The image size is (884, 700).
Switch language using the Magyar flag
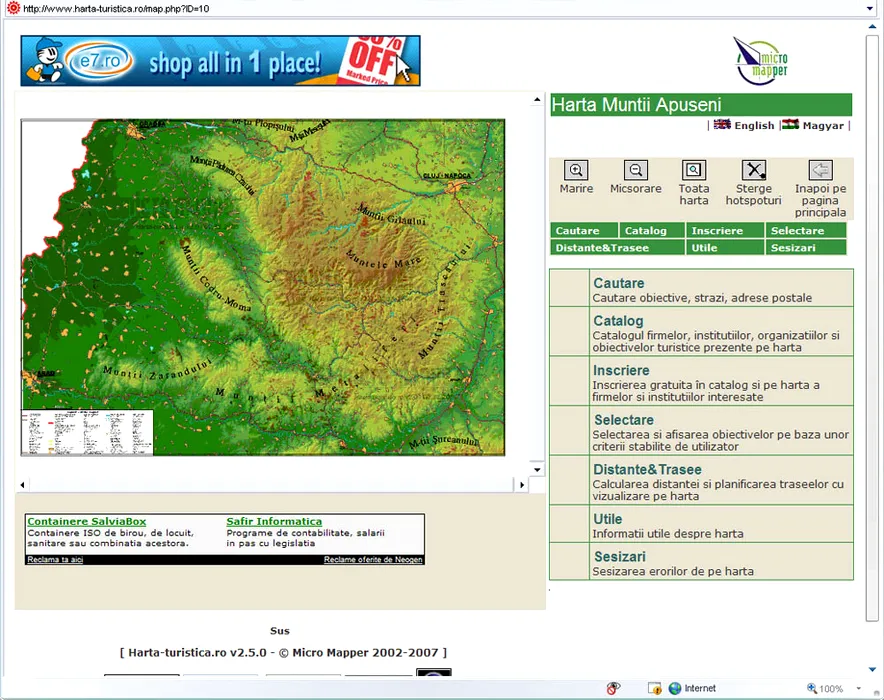pos(790,125)
